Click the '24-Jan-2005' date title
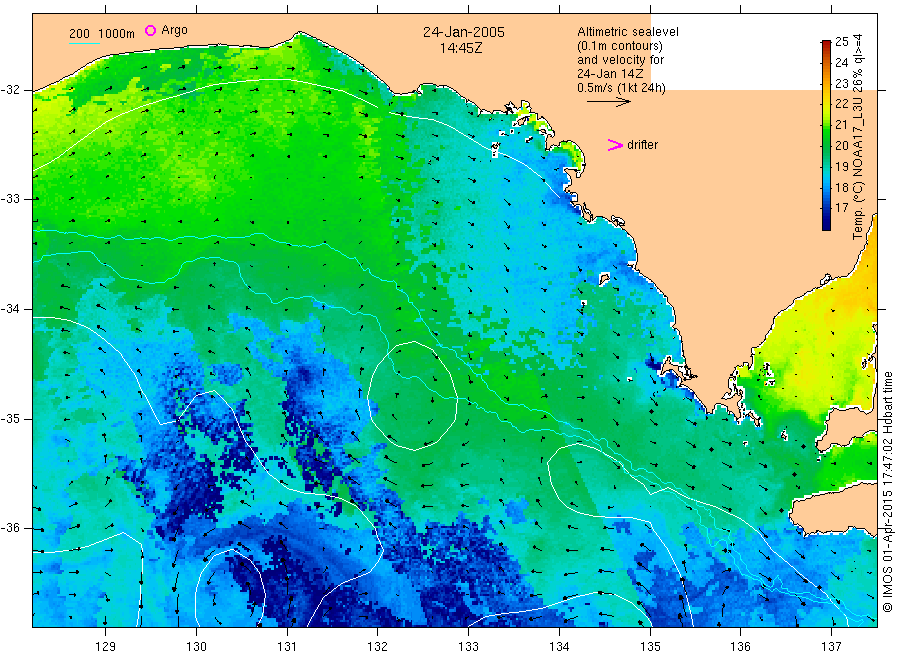The width and height of the screenshot is (900, 660). [464, 32]
